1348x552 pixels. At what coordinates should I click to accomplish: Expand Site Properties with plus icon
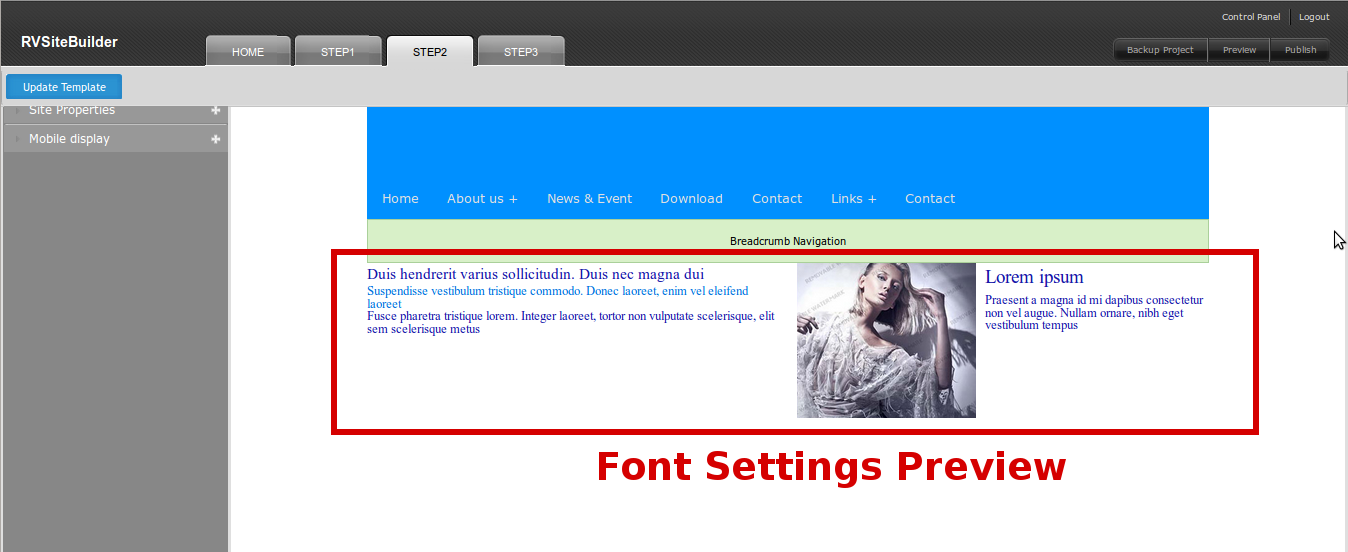point(215,111)
